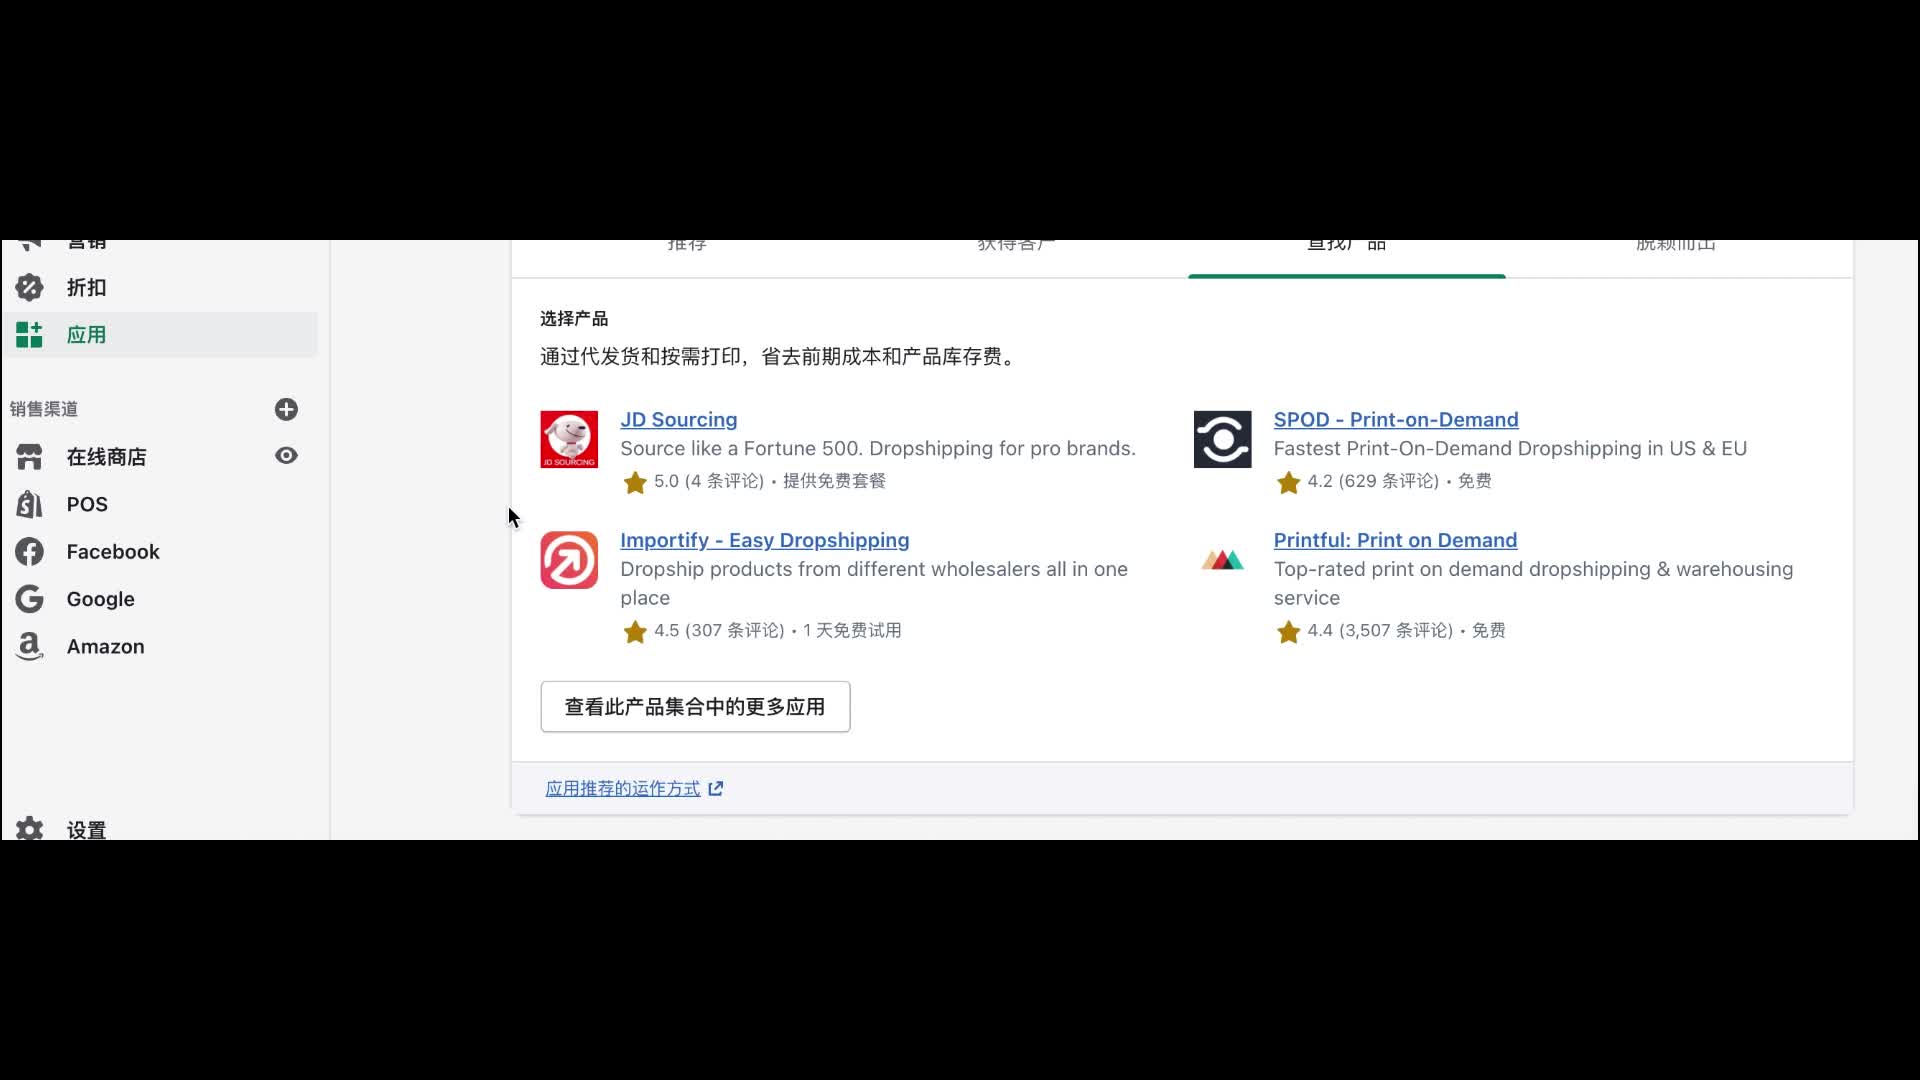Click the settings gear icon
This screenshot has height=1080, width=1920.
click(x=29, y=829)
